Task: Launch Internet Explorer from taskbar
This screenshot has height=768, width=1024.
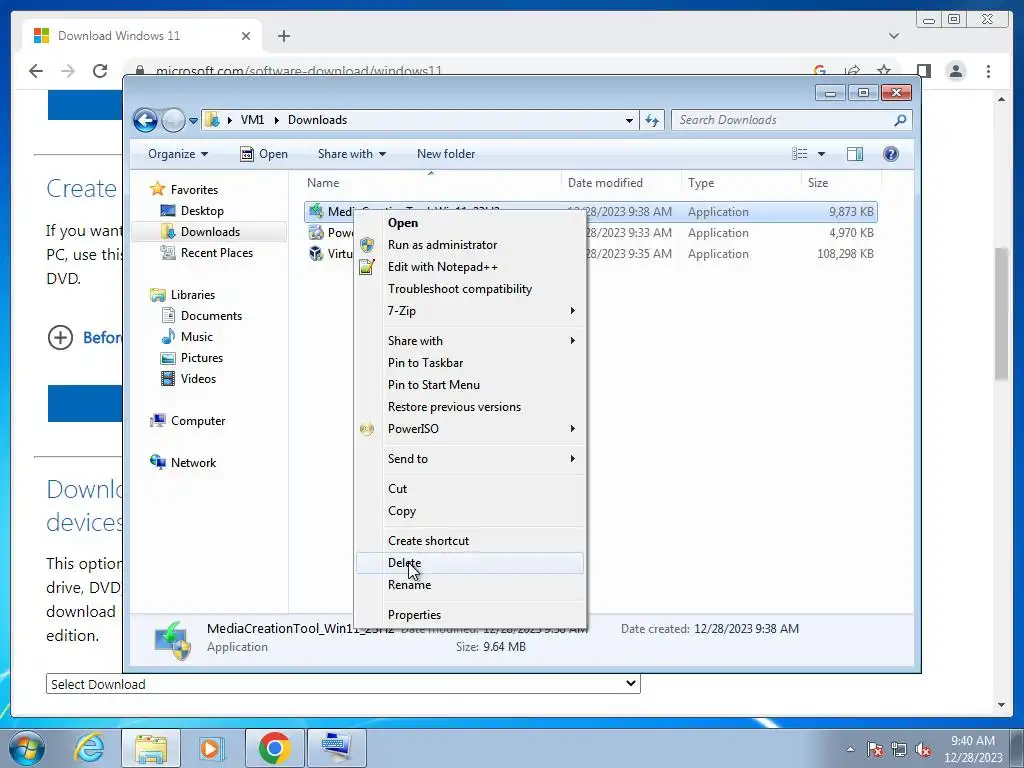Action: tap(89, 748)
